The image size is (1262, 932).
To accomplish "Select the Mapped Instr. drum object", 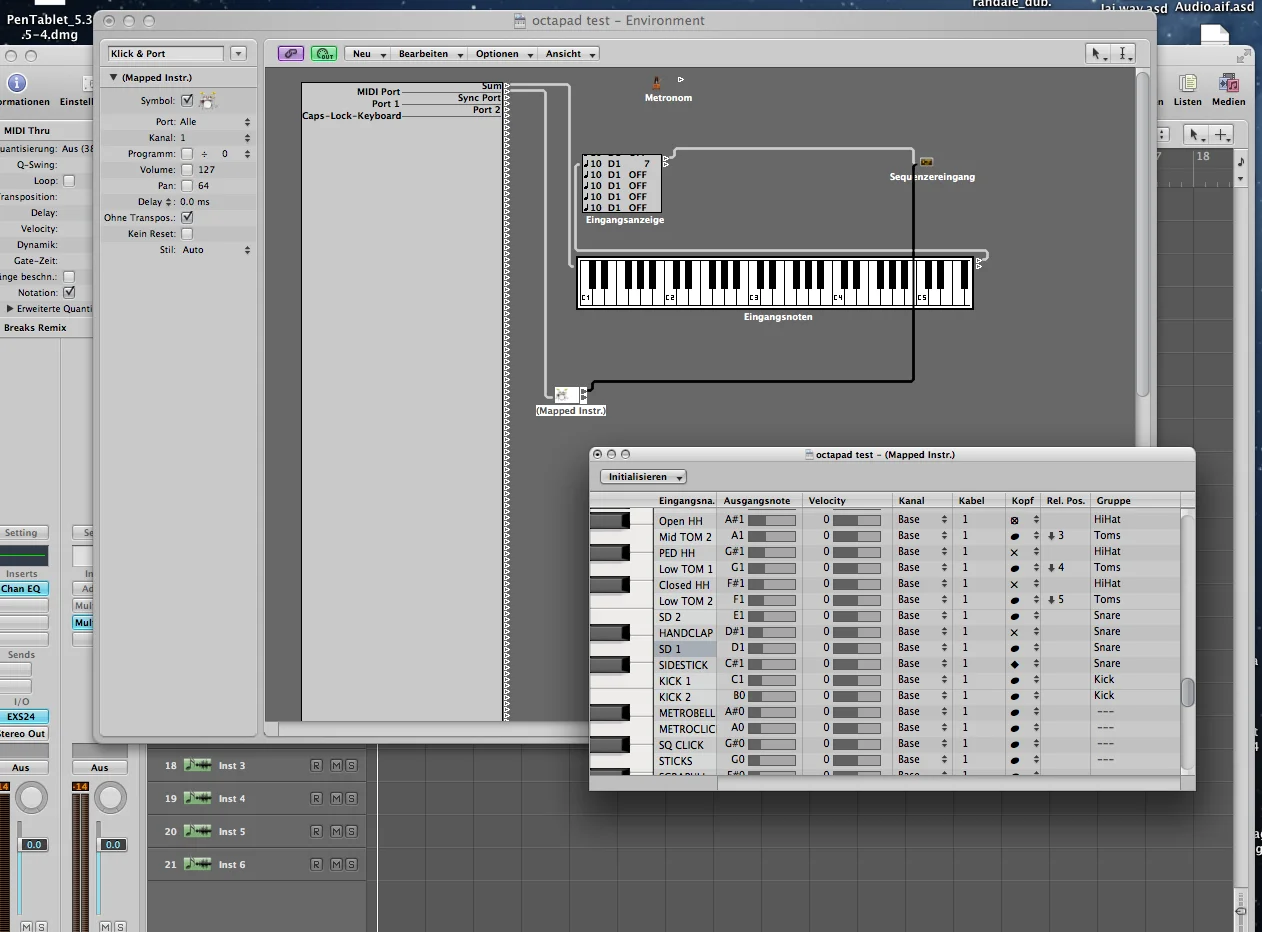I will (562, 395).
